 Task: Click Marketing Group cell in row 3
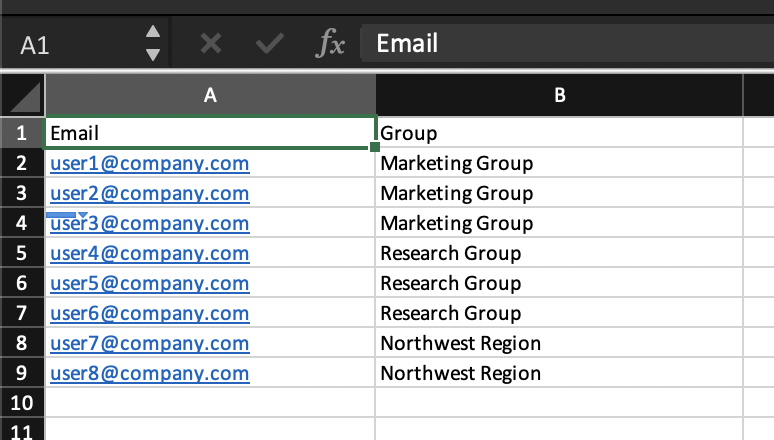(x=559, y=193)
